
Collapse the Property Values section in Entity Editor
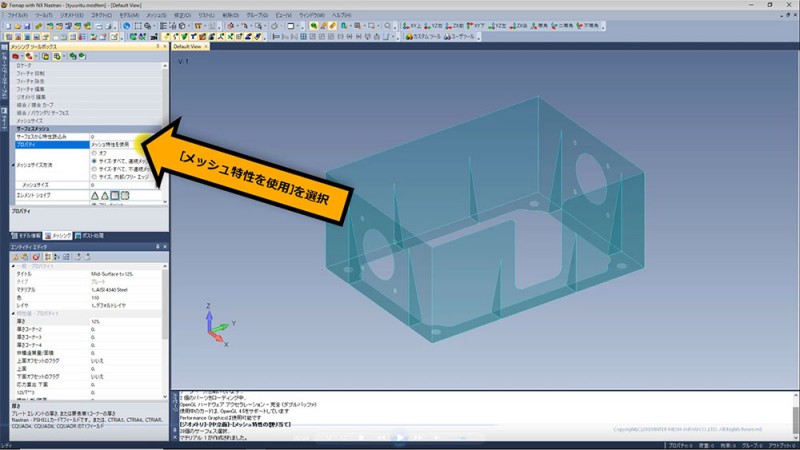(x=13, y=314)
